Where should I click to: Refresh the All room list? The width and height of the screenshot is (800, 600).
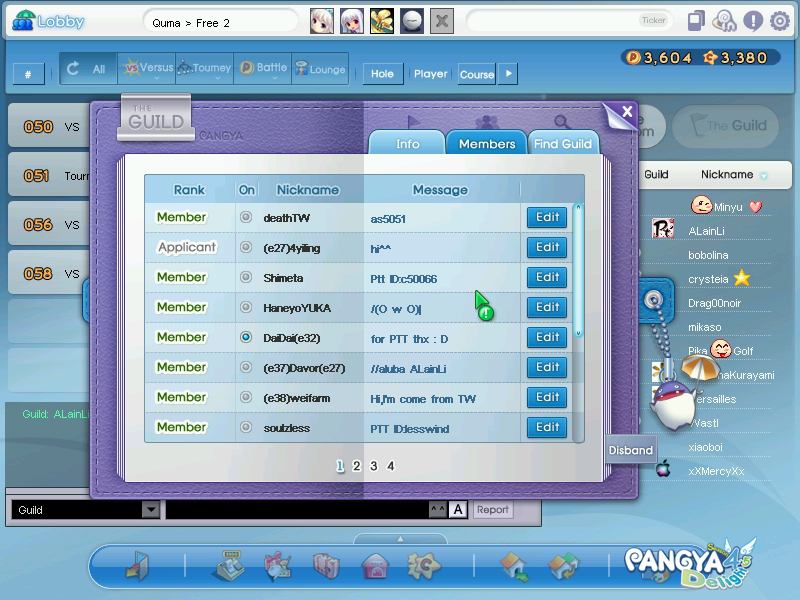coord(88,69)
